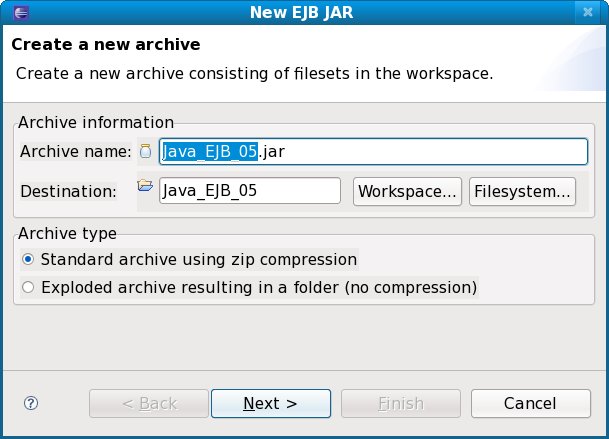Open the Workspace... destination browser

tap(408, 191)
